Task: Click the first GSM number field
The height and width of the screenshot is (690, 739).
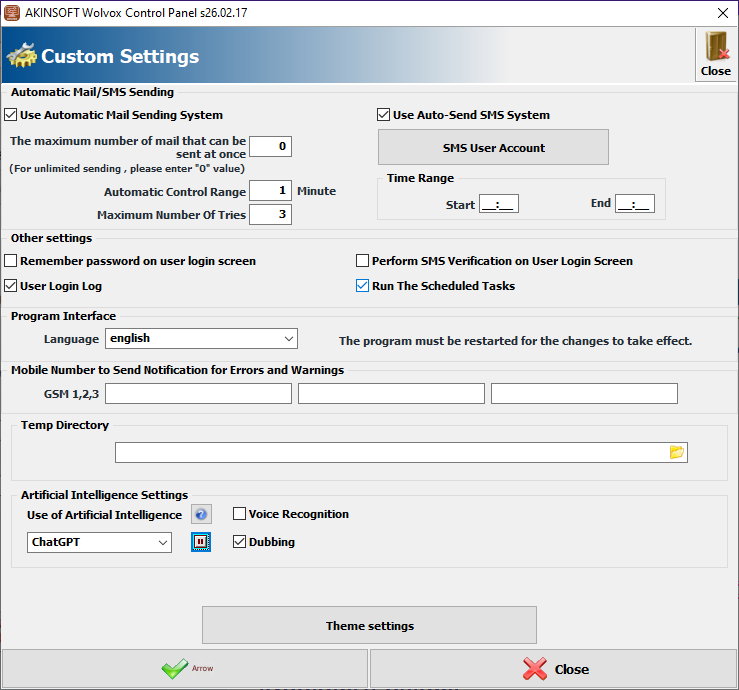Action: [198, 394]
